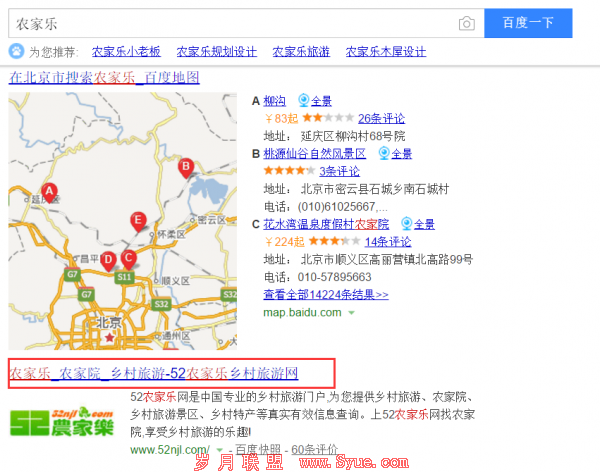This screenshot has height=472, width=600.
Task: Click address text 延庆区柳沟村68号院
Action: (353, 136)
